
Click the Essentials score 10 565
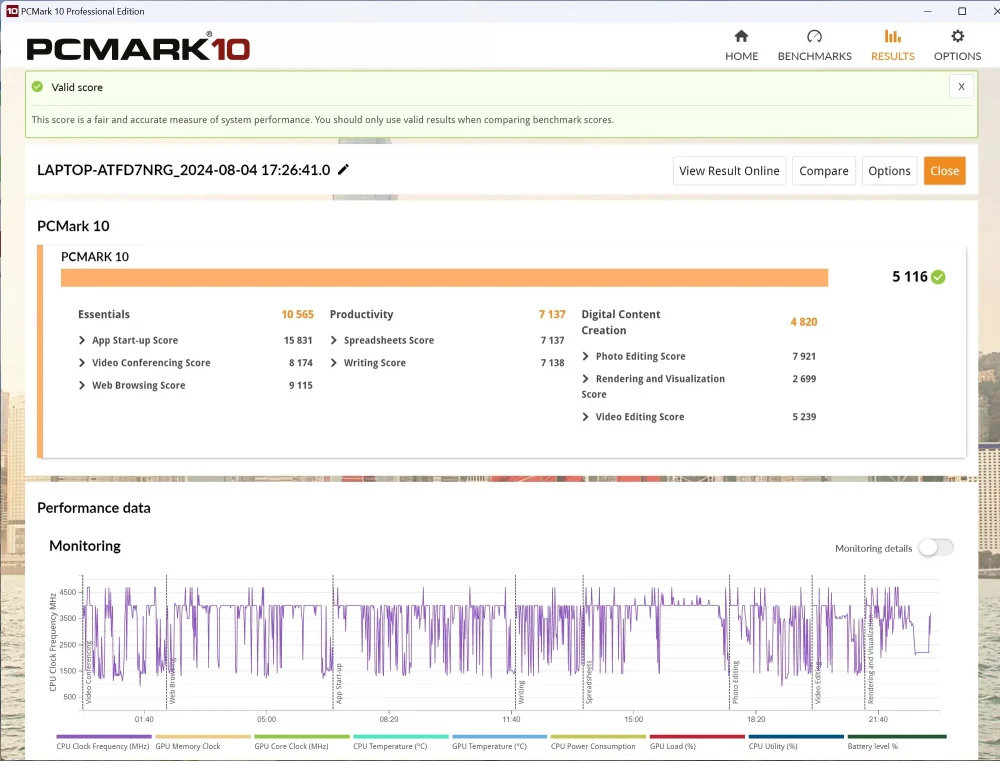297,314
